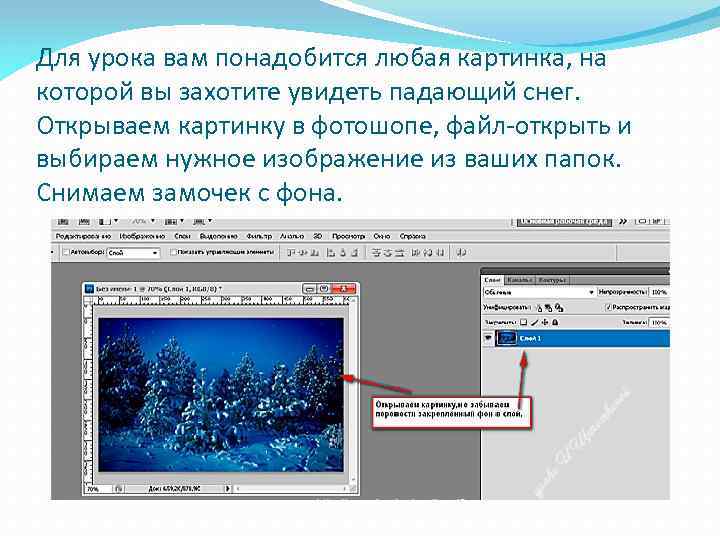Click the Mini Bridge icon in top bar
Screen dimensions: 720x540
[84, 222]
